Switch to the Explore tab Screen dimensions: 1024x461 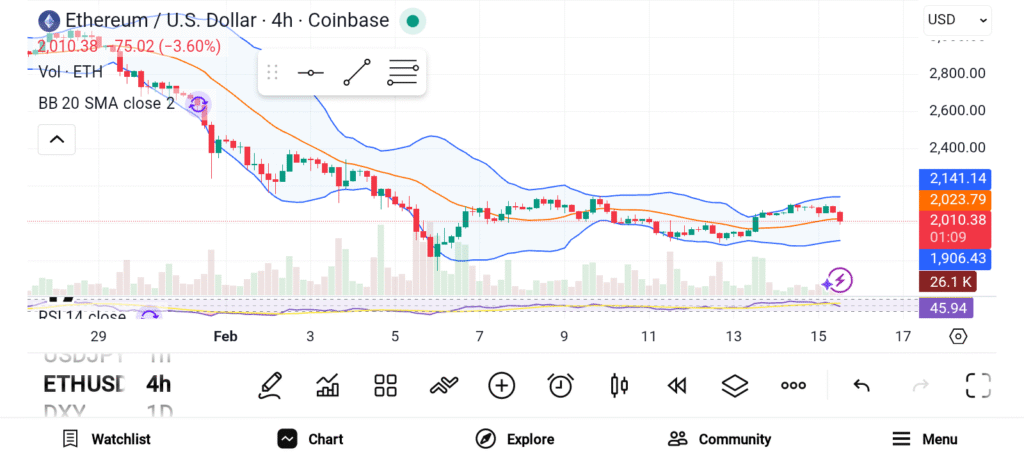tap(515, 439)
